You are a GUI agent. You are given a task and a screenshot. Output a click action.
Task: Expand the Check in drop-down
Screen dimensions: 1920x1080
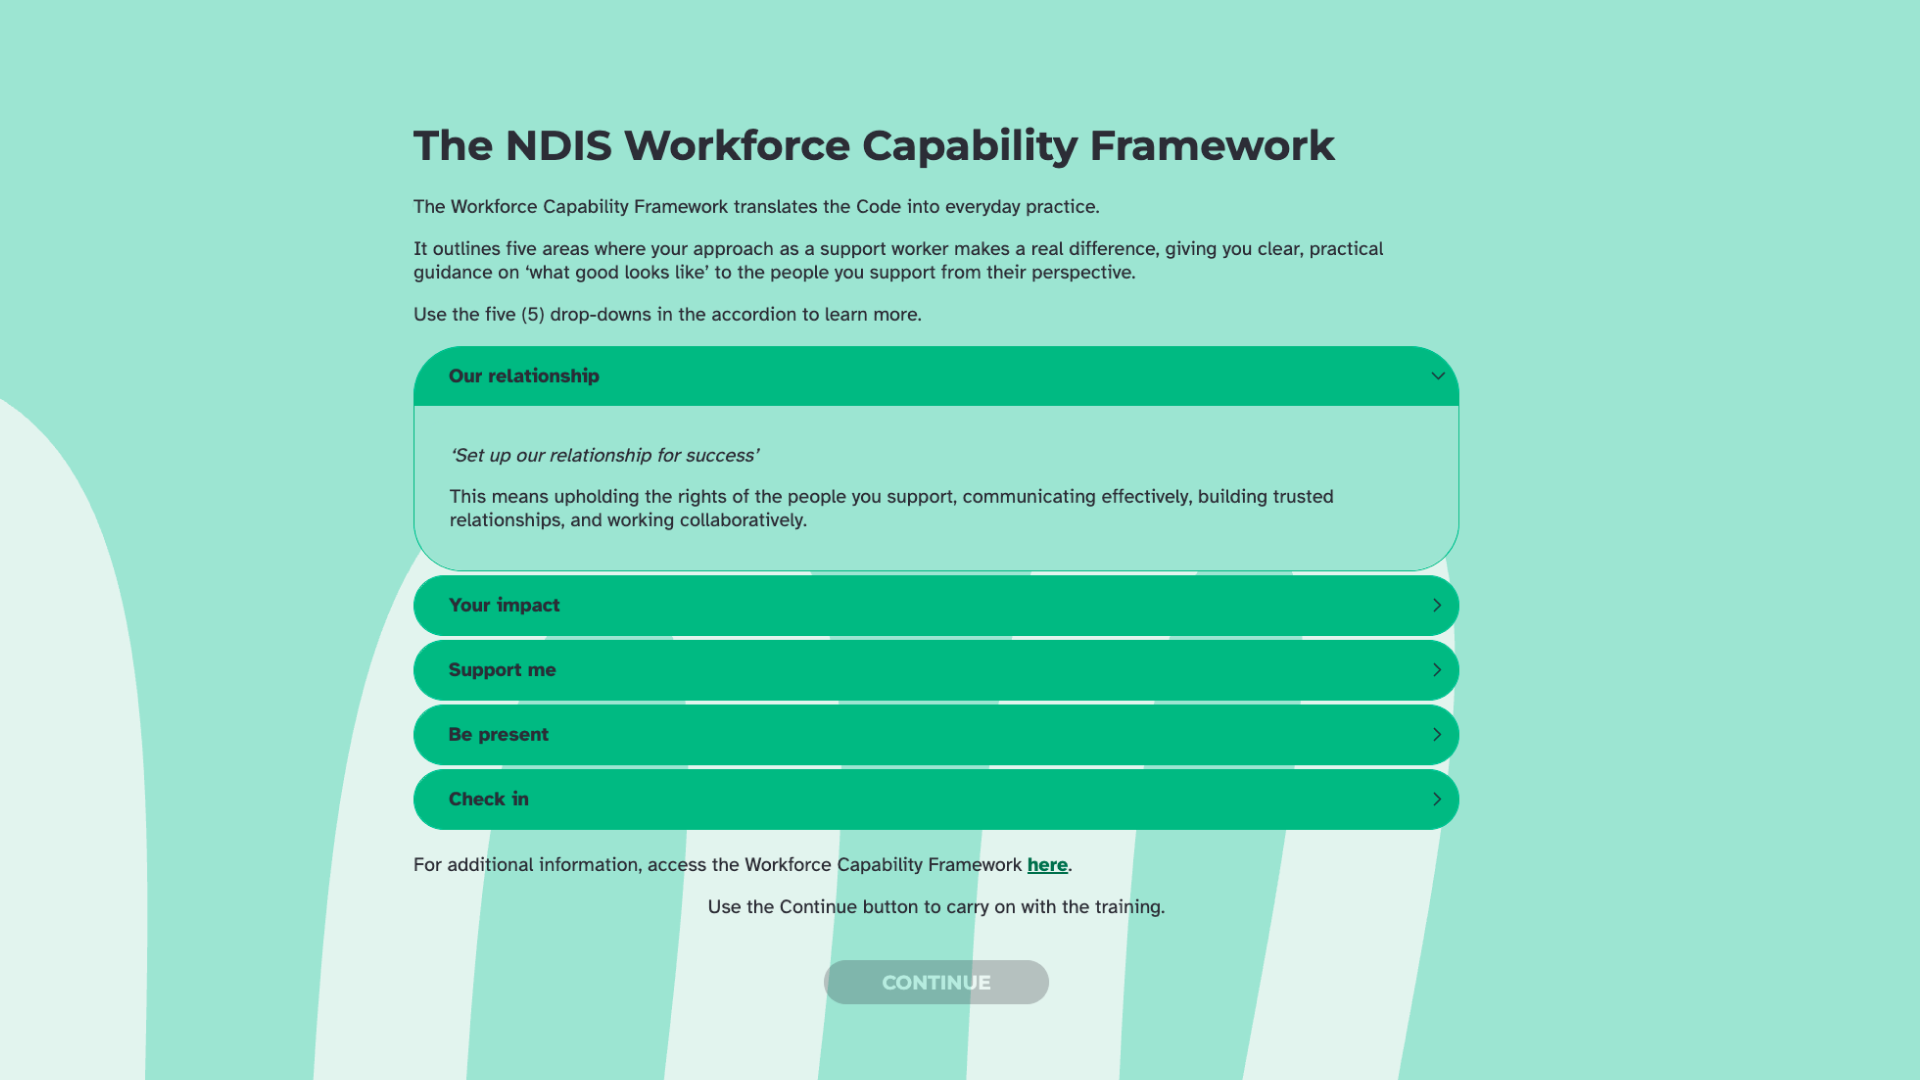tap(936, 799)
